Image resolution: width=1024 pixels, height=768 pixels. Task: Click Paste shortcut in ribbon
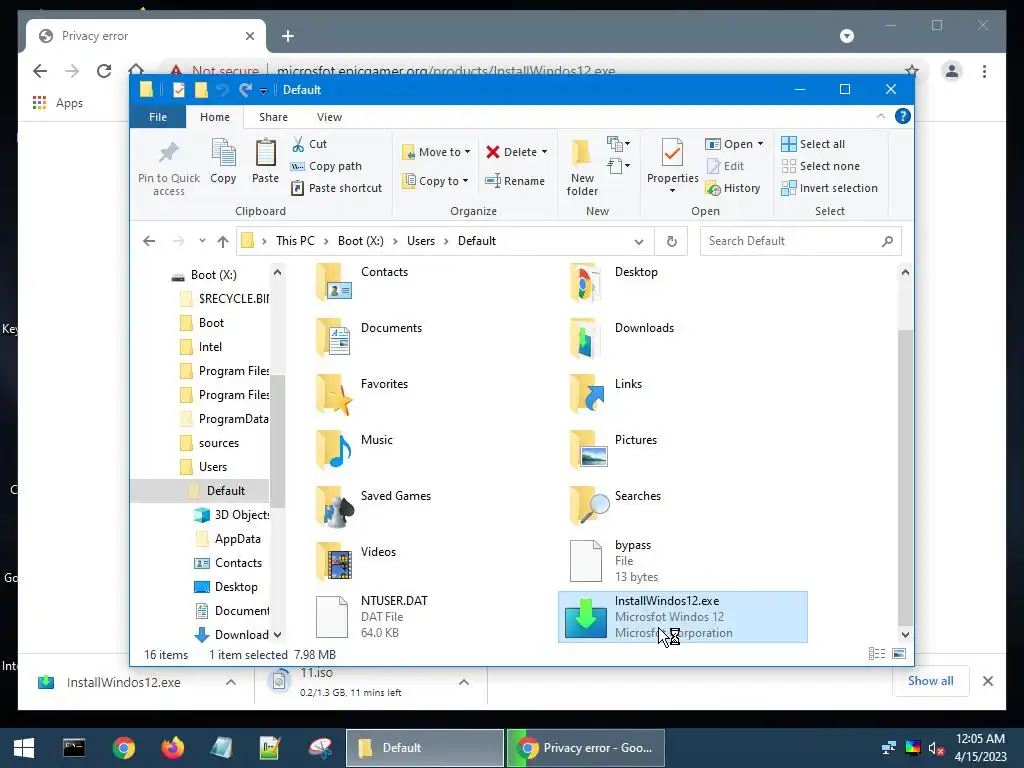pos(336,188)
